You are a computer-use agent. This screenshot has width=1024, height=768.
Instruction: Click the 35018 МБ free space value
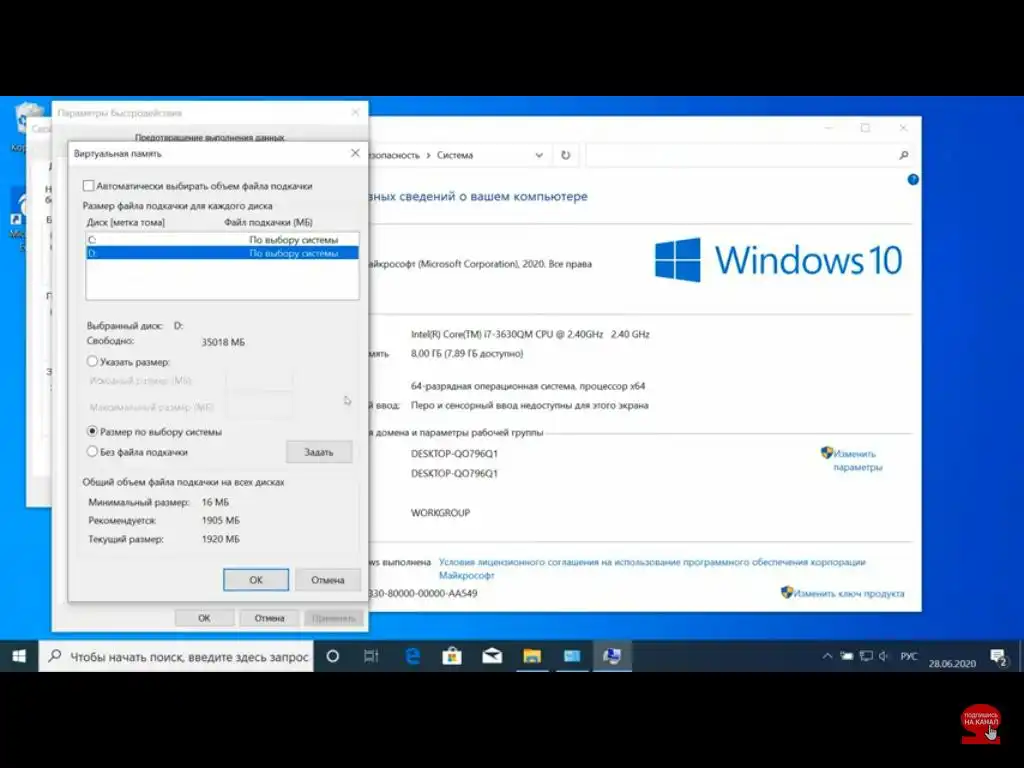click(x=223, y=342)
